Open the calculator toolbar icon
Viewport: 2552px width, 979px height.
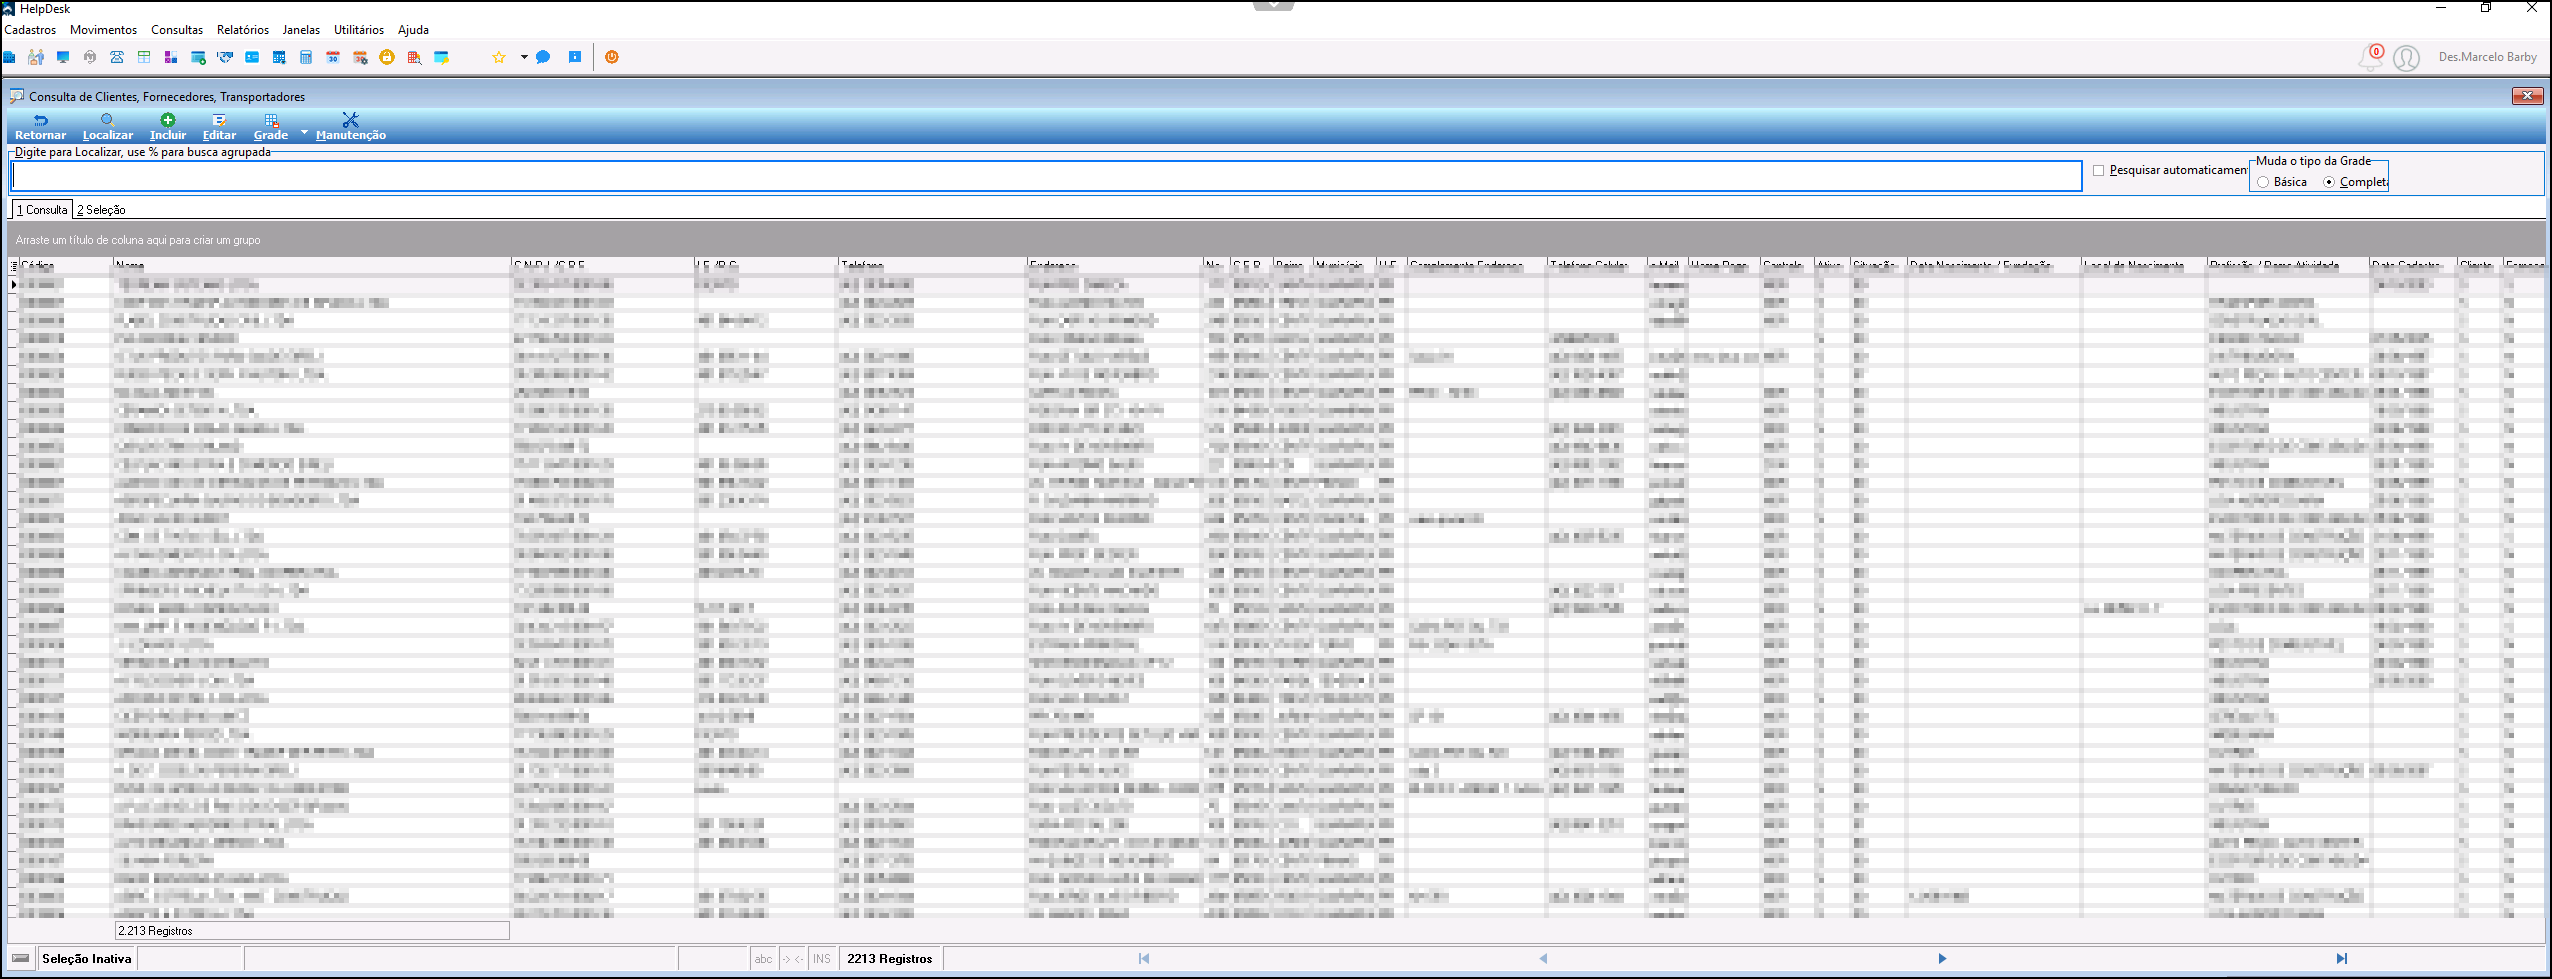click(x=306, y=57)
